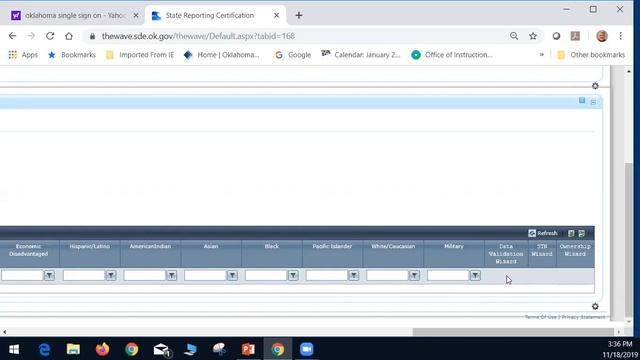Sort by White/Caucasian column header
The image size is (640, 360).
pyautogui.click(x=393, y=247)
